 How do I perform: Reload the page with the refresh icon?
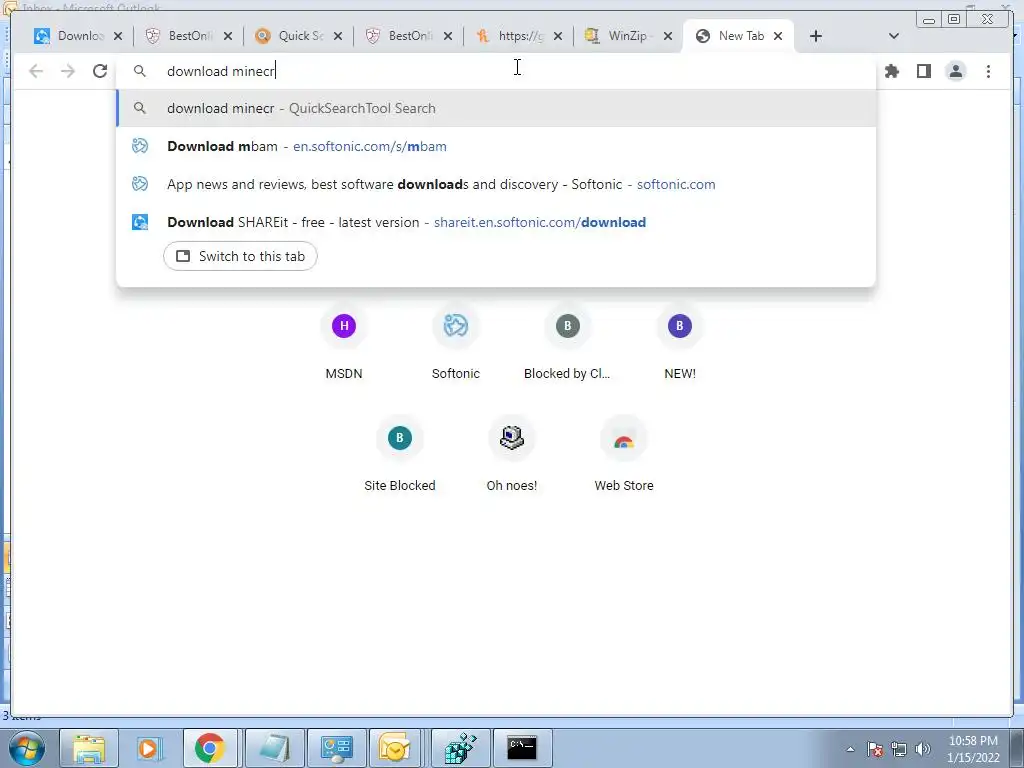tap(100, 71)
